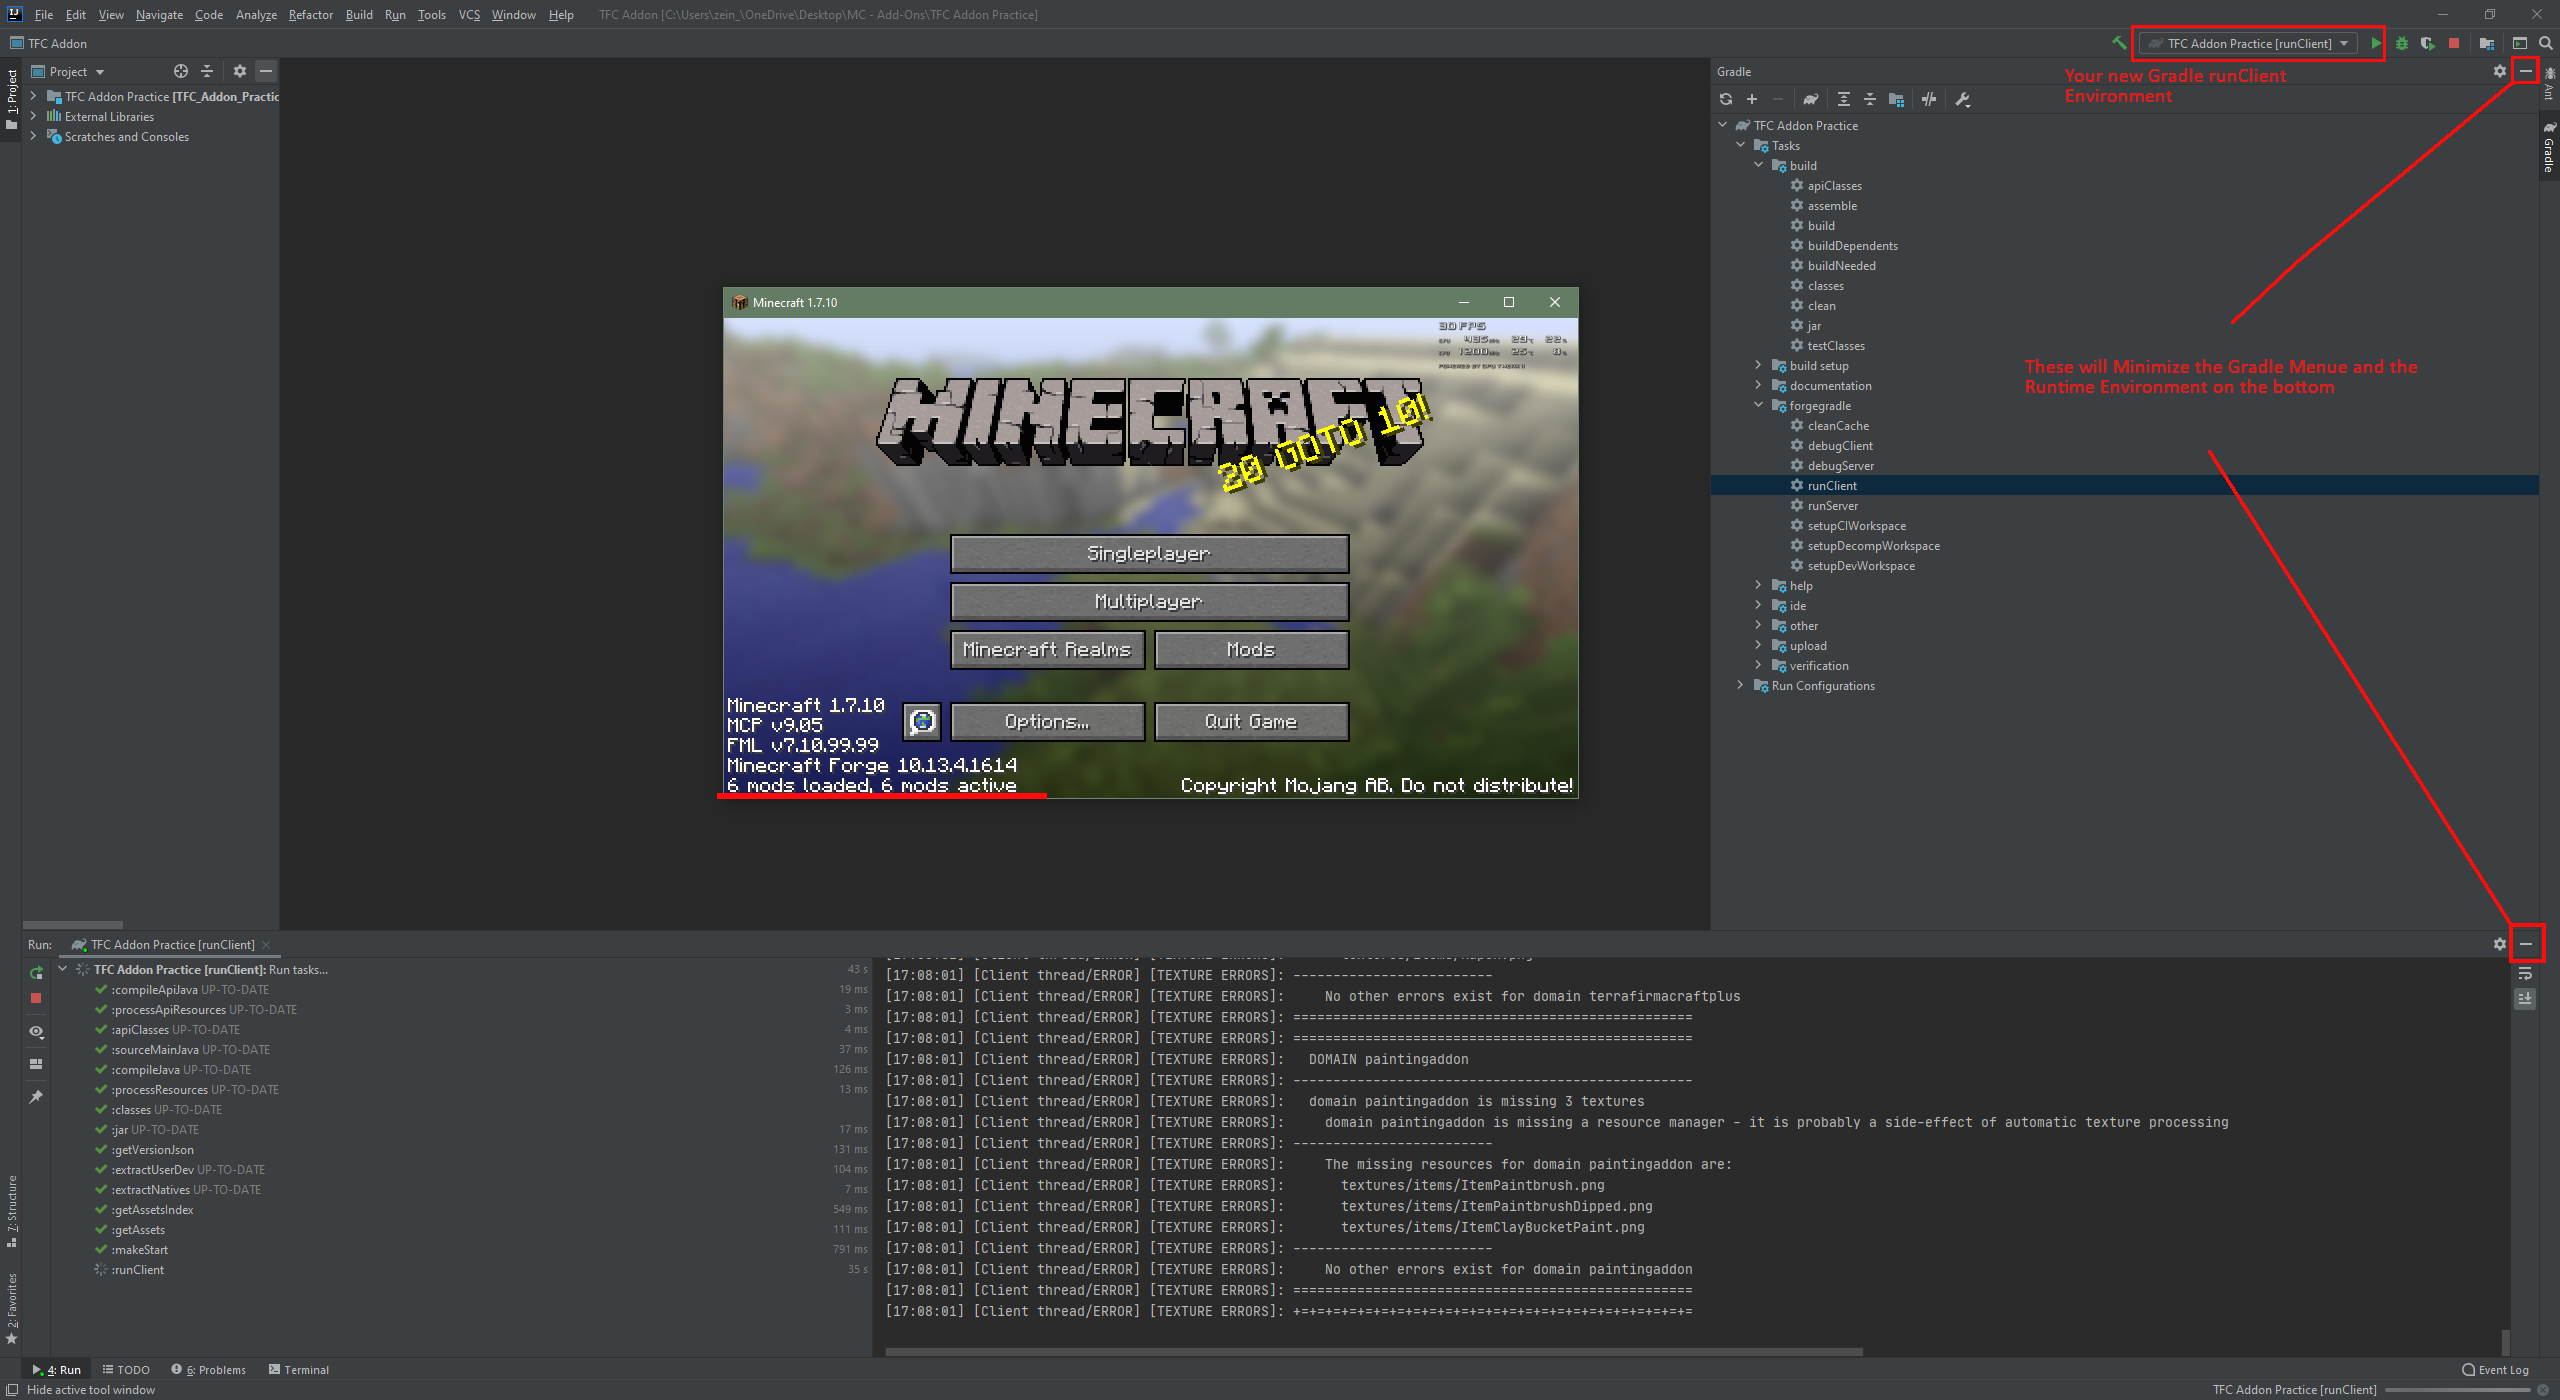Start debugging with the green bug icon
The height and width of the screenshot is (1400, 2560).
click(2401, 43)
